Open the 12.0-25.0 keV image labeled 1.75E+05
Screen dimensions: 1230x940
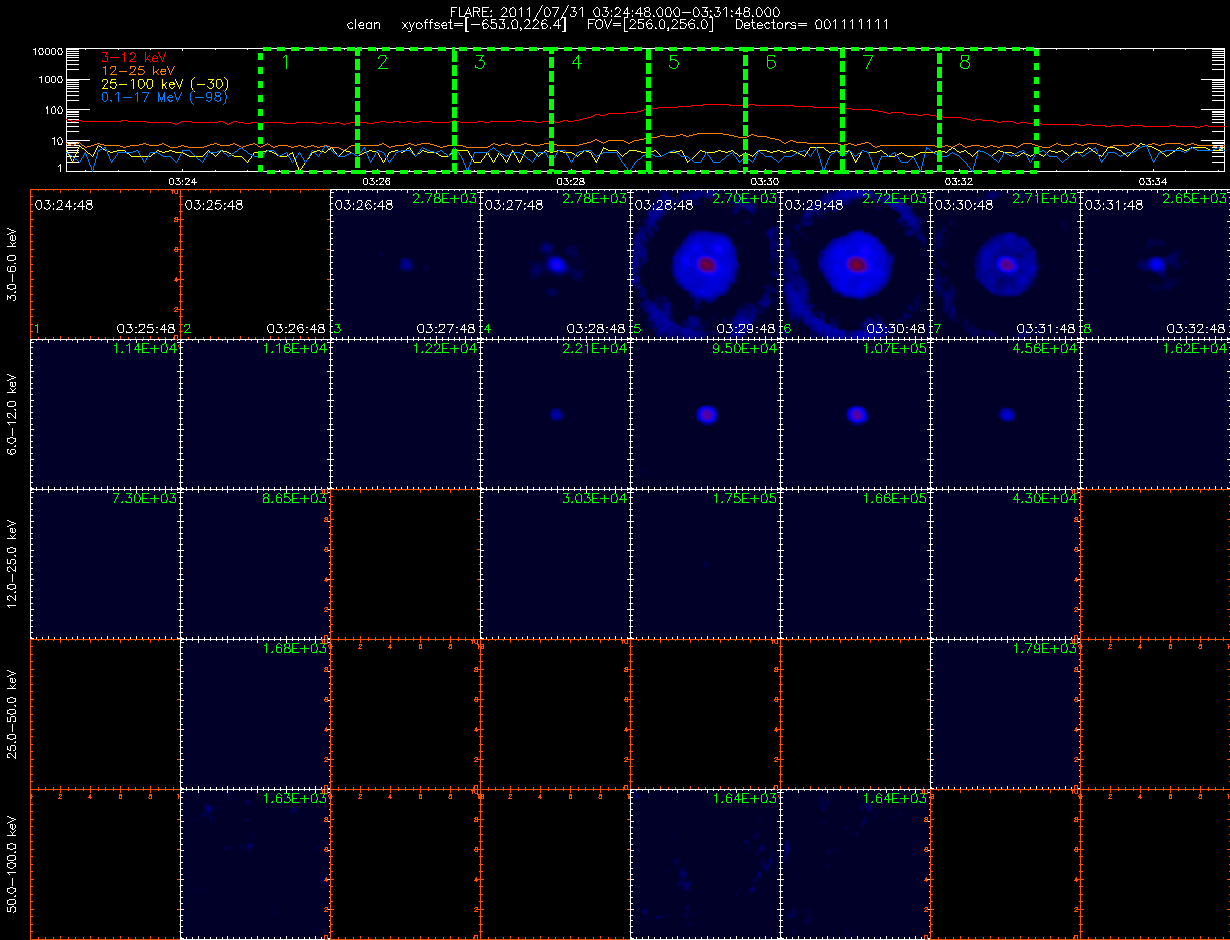(x=705, y=563)
